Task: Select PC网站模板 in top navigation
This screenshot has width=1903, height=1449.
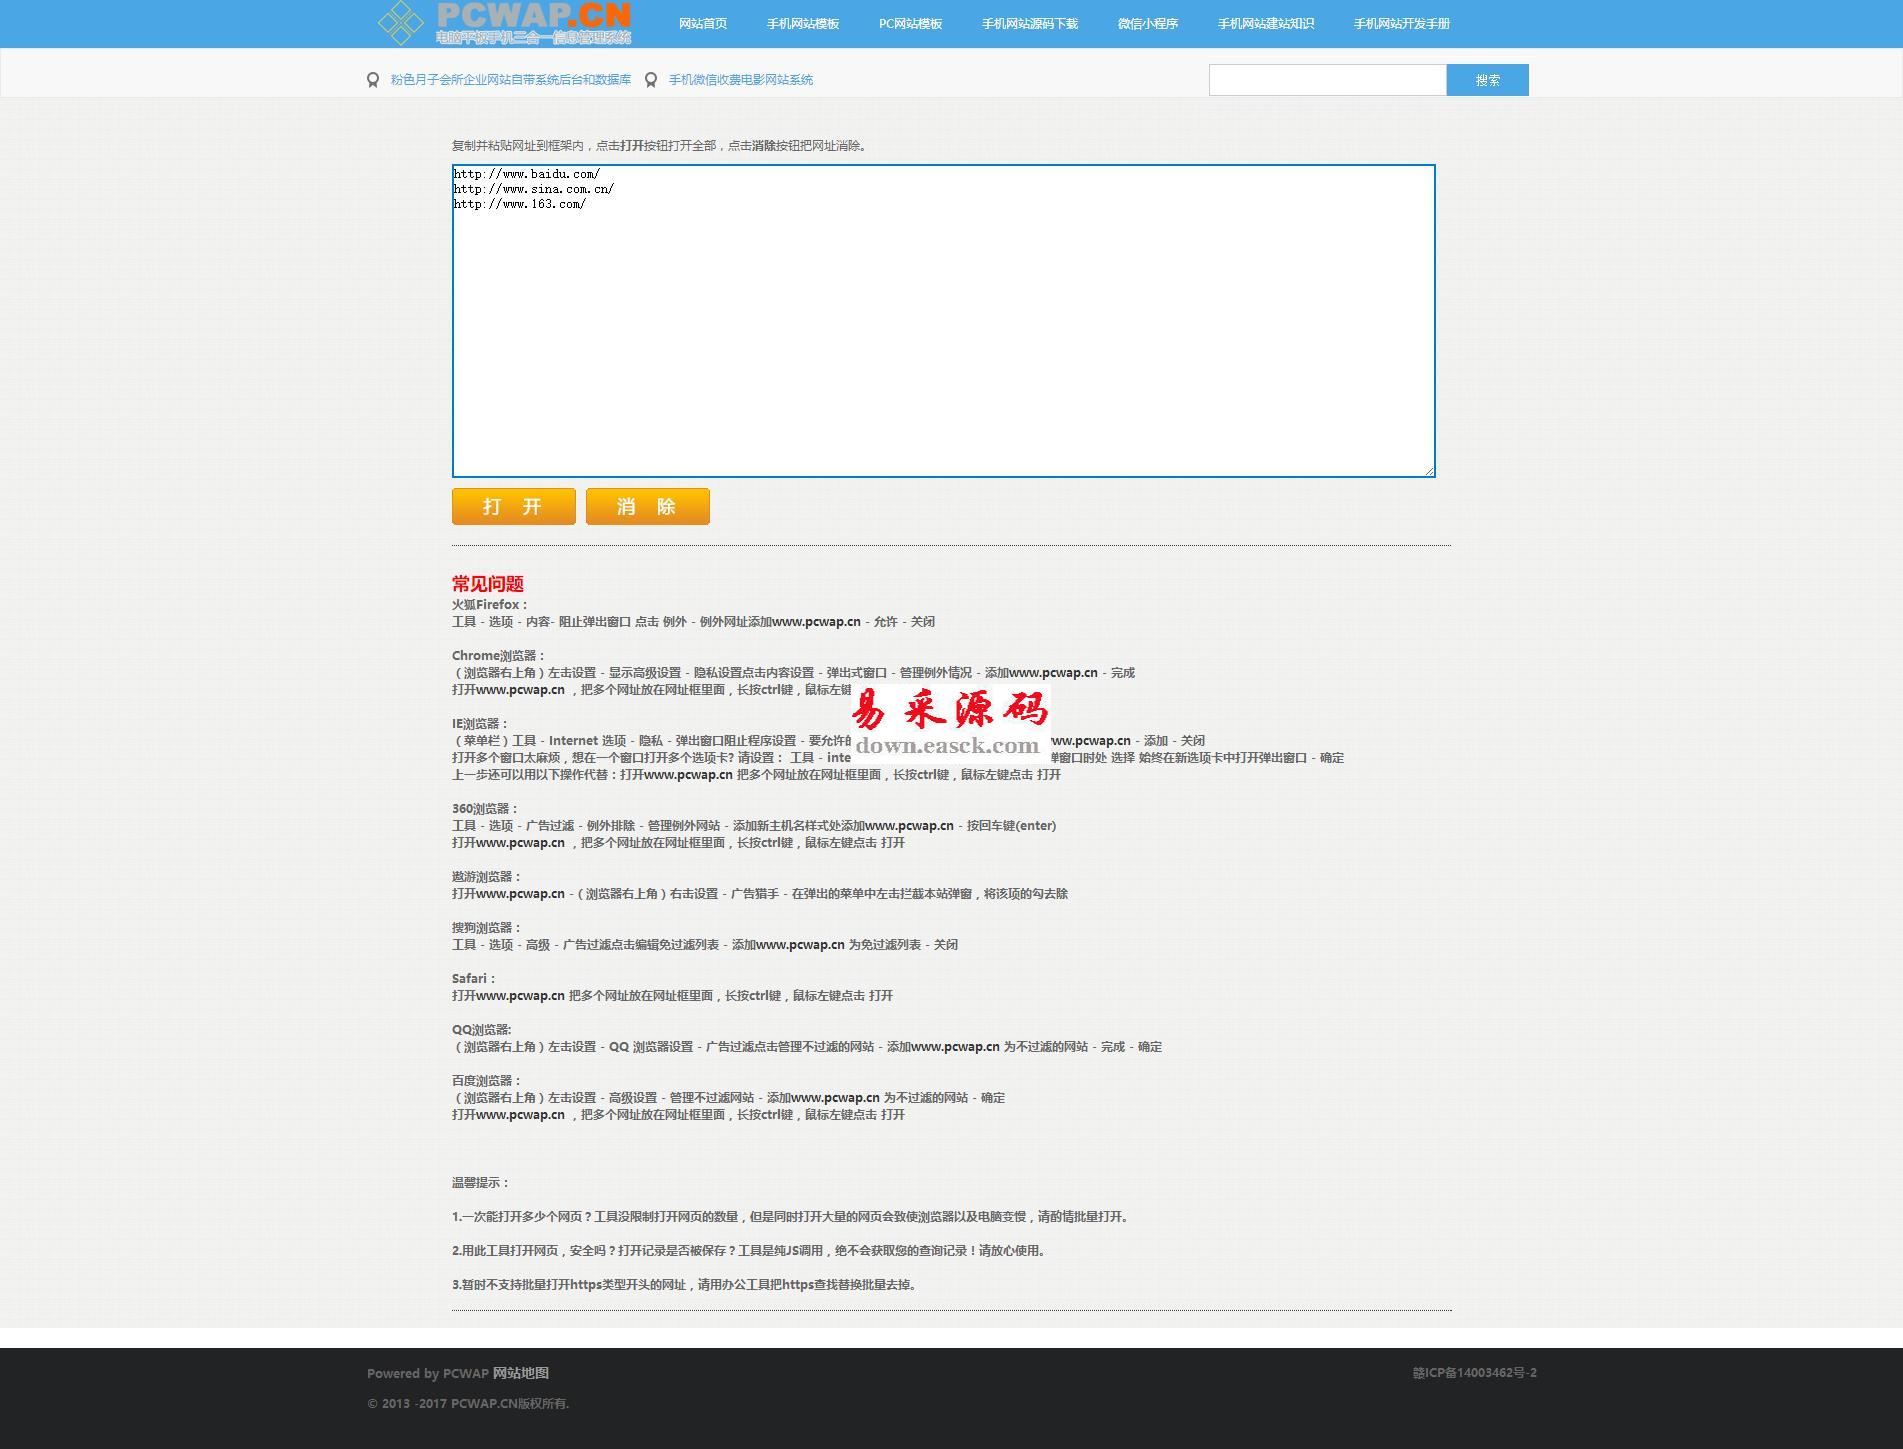Action: coord(910,24)
